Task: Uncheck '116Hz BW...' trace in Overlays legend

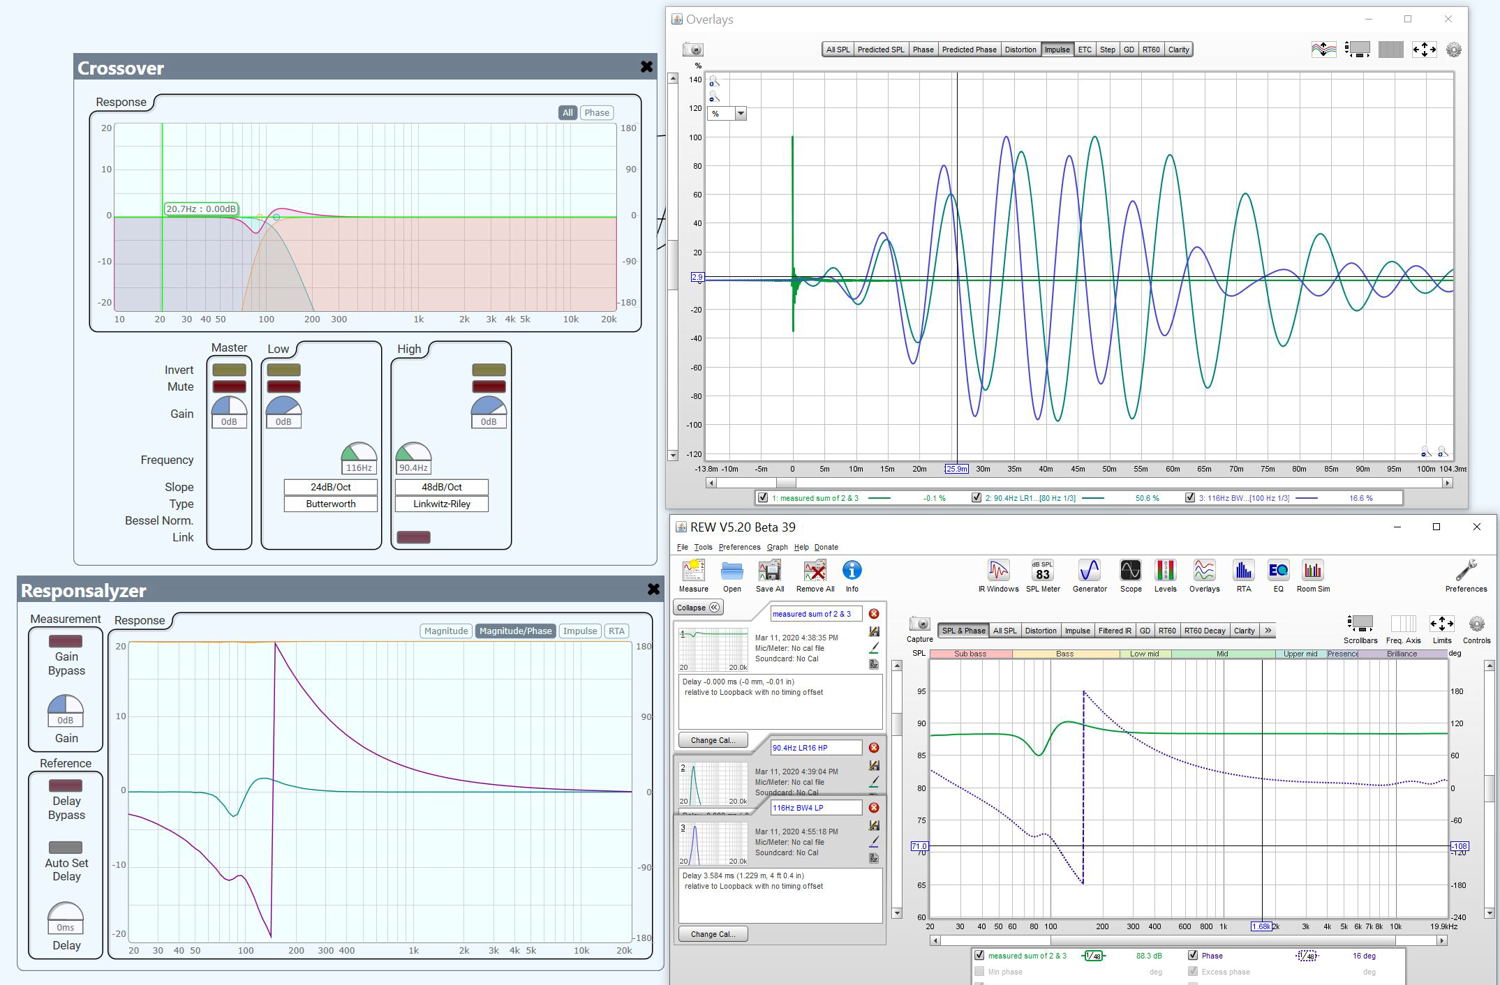Action: pyautogui.click(x=1190, y=497)
